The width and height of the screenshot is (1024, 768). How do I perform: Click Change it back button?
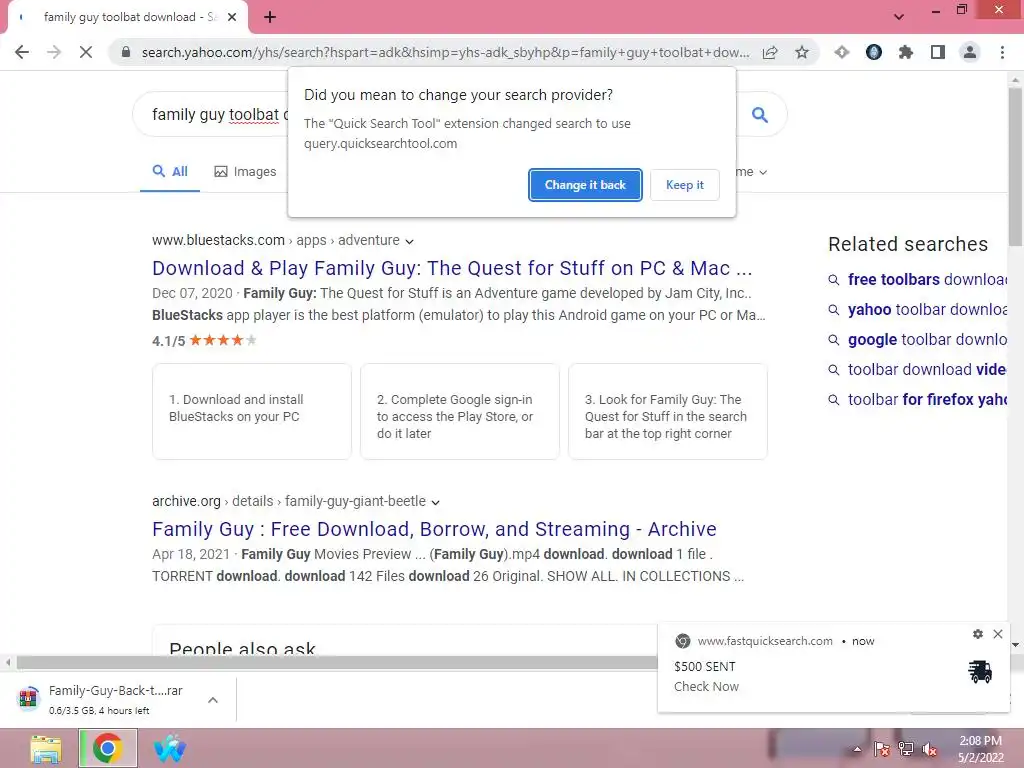(x=585, y=185)
